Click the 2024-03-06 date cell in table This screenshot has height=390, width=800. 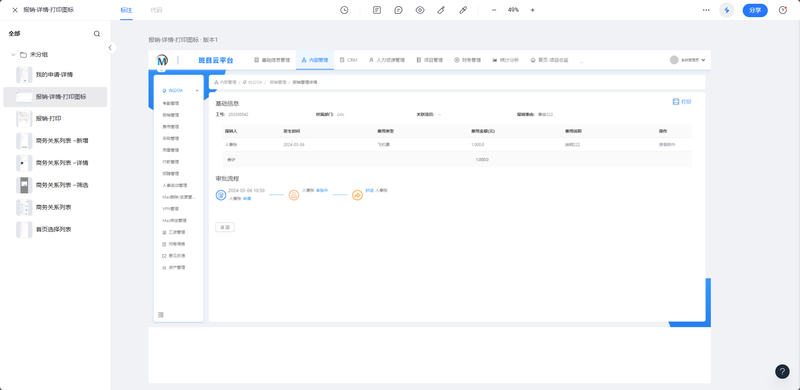point(294,144)
